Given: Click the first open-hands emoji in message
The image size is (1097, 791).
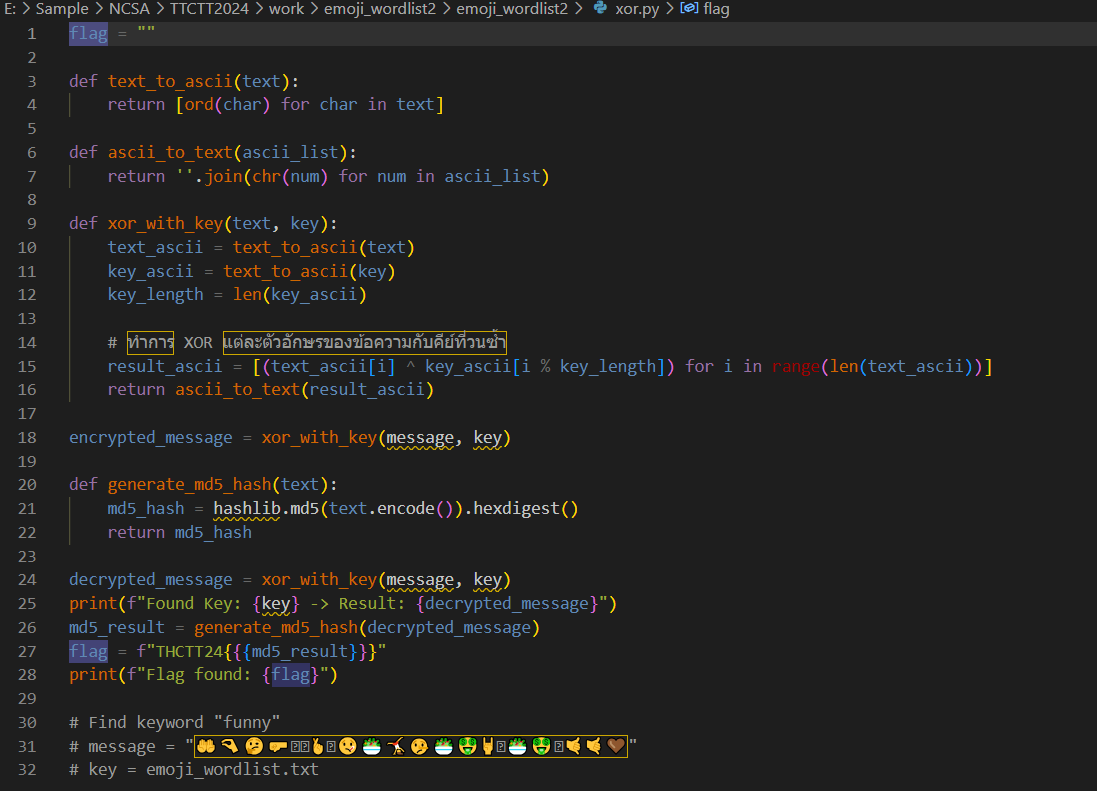Looking at the screenshot, I should click(207, 746).
